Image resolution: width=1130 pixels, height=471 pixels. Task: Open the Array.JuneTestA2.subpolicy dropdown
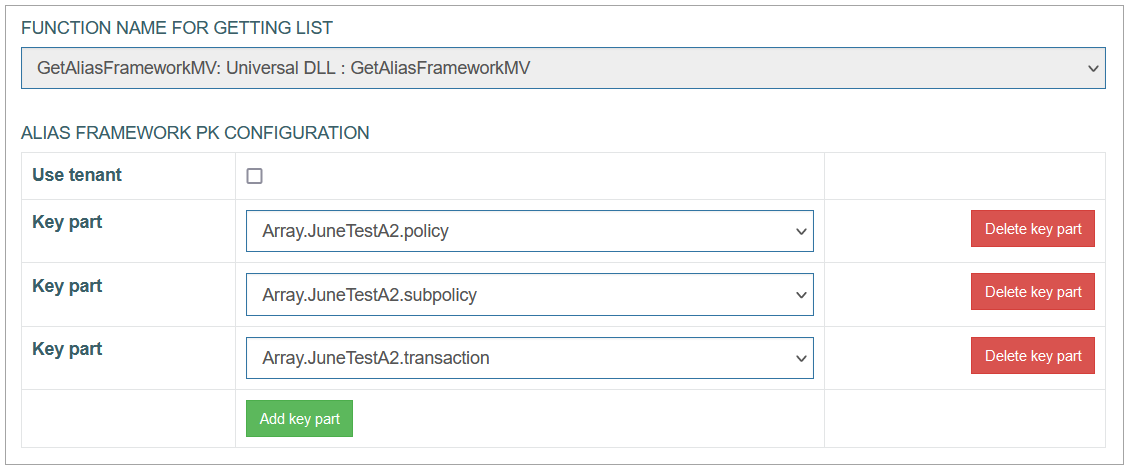point(530,294)
